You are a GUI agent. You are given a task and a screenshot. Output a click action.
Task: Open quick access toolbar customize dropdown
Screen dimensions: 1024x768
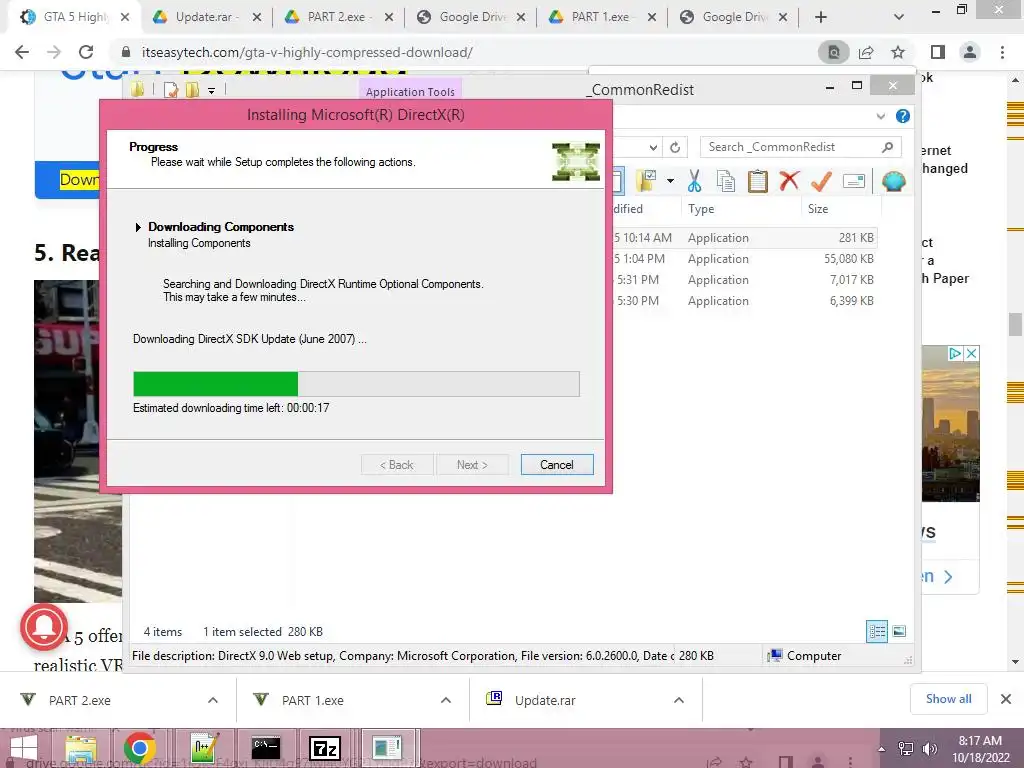(x=212, y=91)
